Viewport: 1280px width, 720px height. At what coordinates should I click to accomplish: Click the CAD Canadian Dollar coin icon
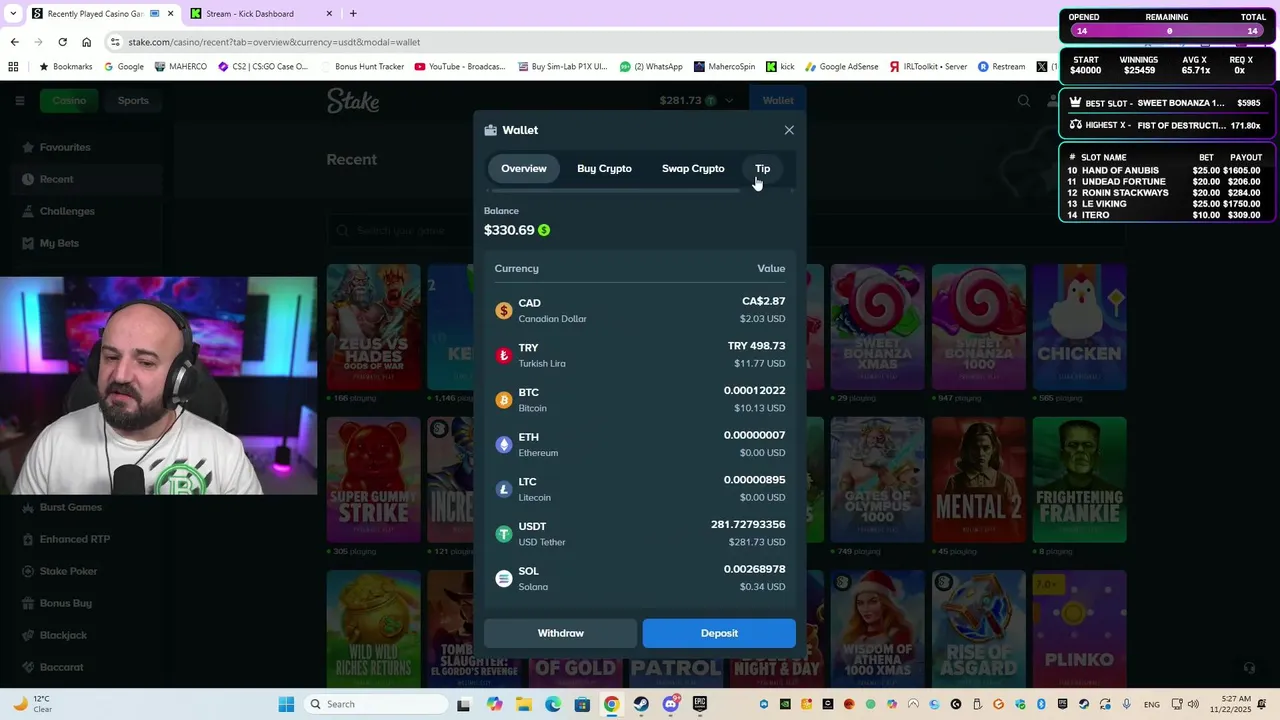pyautogui.click(x=504, y=311)
